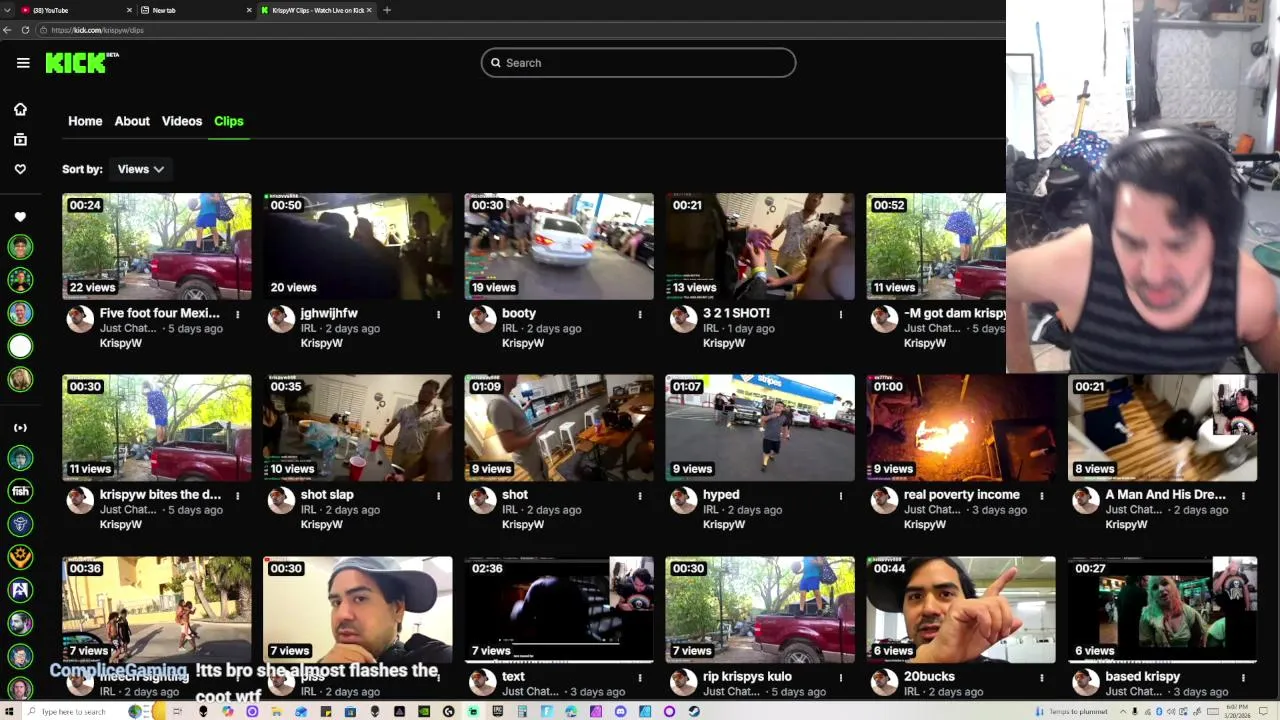
Task: Switch to the Videos tab
Action: (182, 121)
